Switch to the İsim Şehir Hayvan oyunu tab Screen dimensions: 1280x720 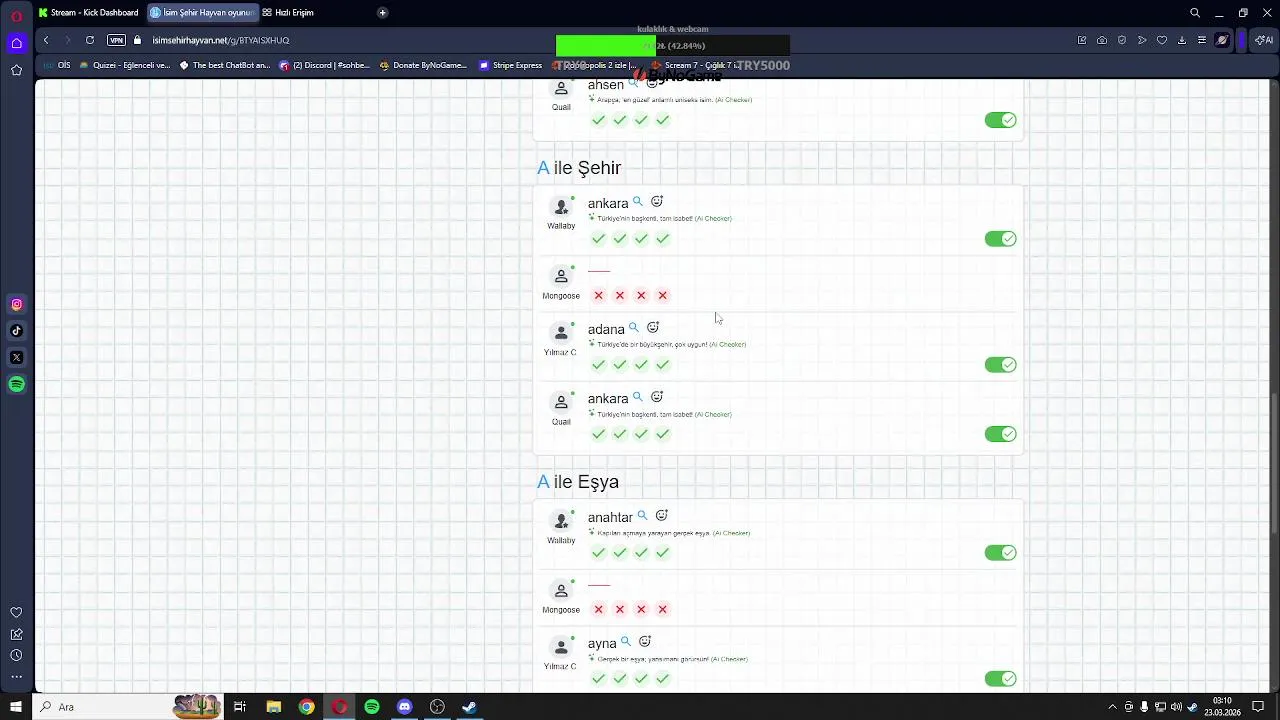click(201, 13)
